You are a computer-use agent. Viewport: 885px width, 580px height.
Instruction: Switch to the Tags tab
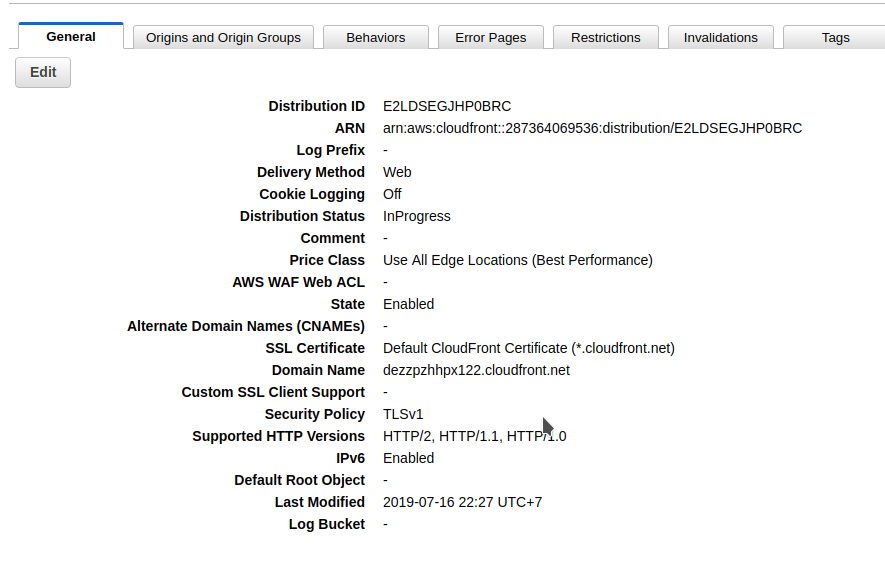pos(835,38)
